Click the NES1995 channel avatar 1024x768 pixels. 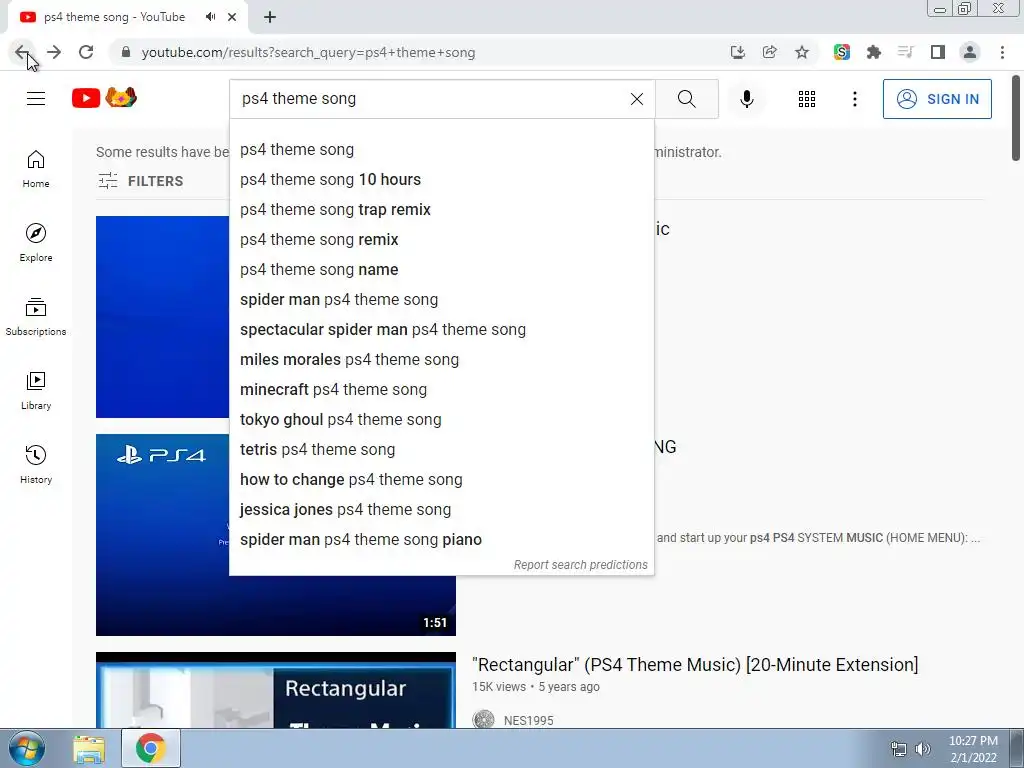484,719
